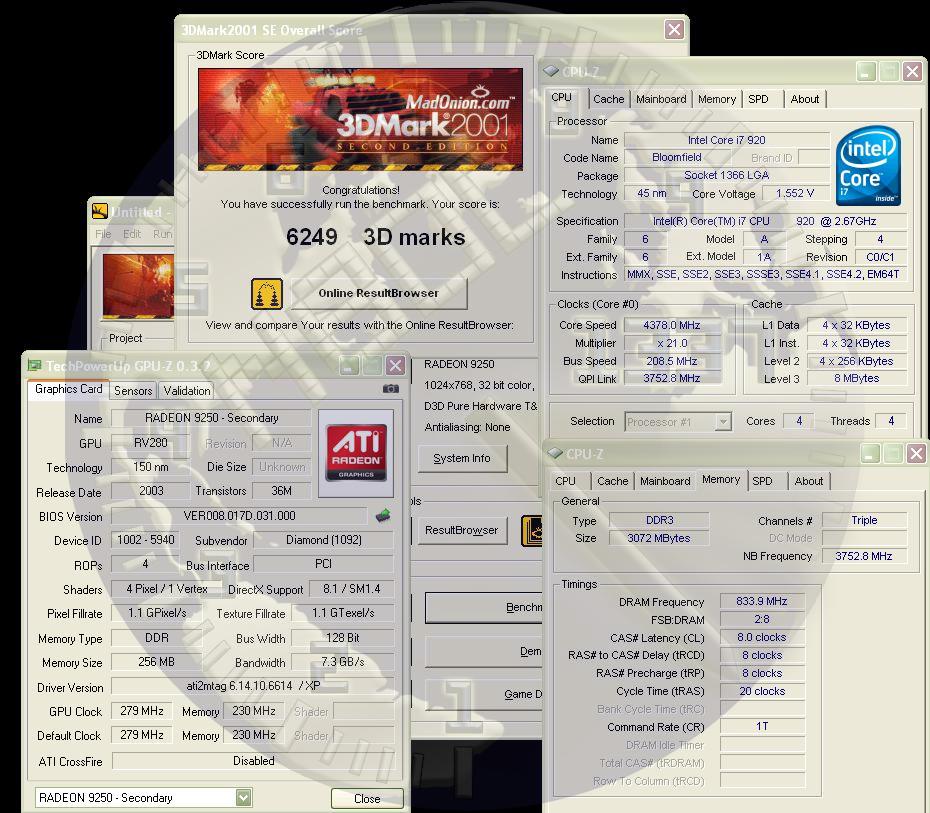Image resolution: width=930 pixels, height=813 pixels.
Task: Click yellow trees icon beside Online ResultBrowser
Action: coord(267,294)
